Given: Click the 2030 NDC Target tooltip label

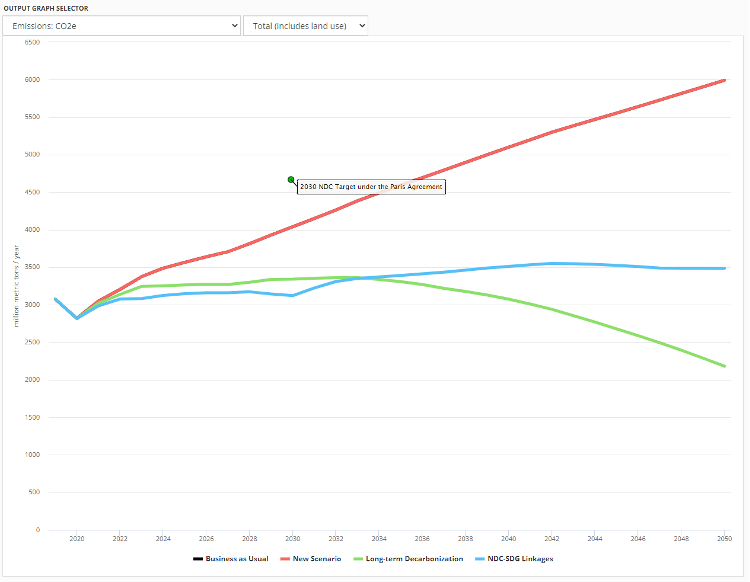Looking at the screenshot, I should 371,187.
